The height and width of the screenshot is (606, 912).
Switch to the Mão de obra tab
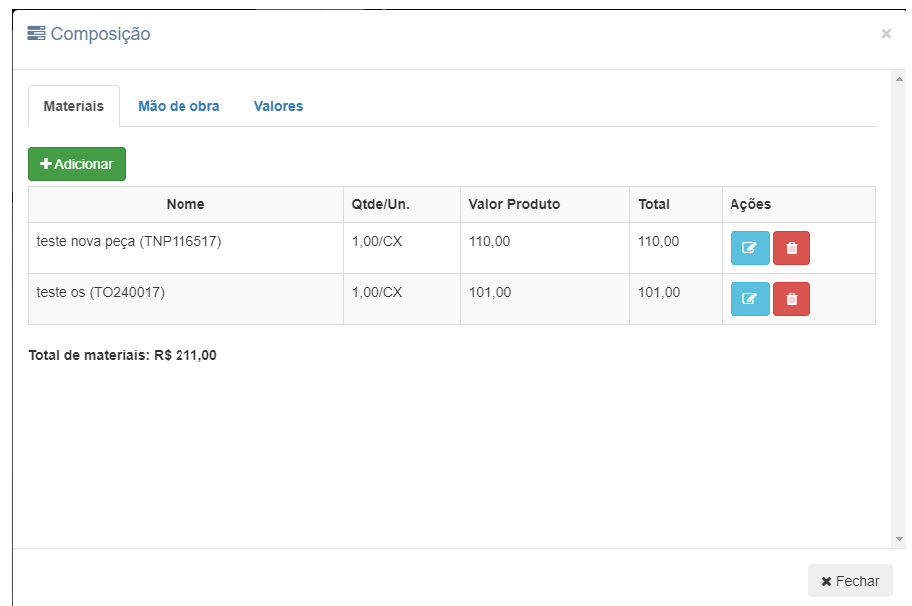pyautogui.click(x=179, y=106)
